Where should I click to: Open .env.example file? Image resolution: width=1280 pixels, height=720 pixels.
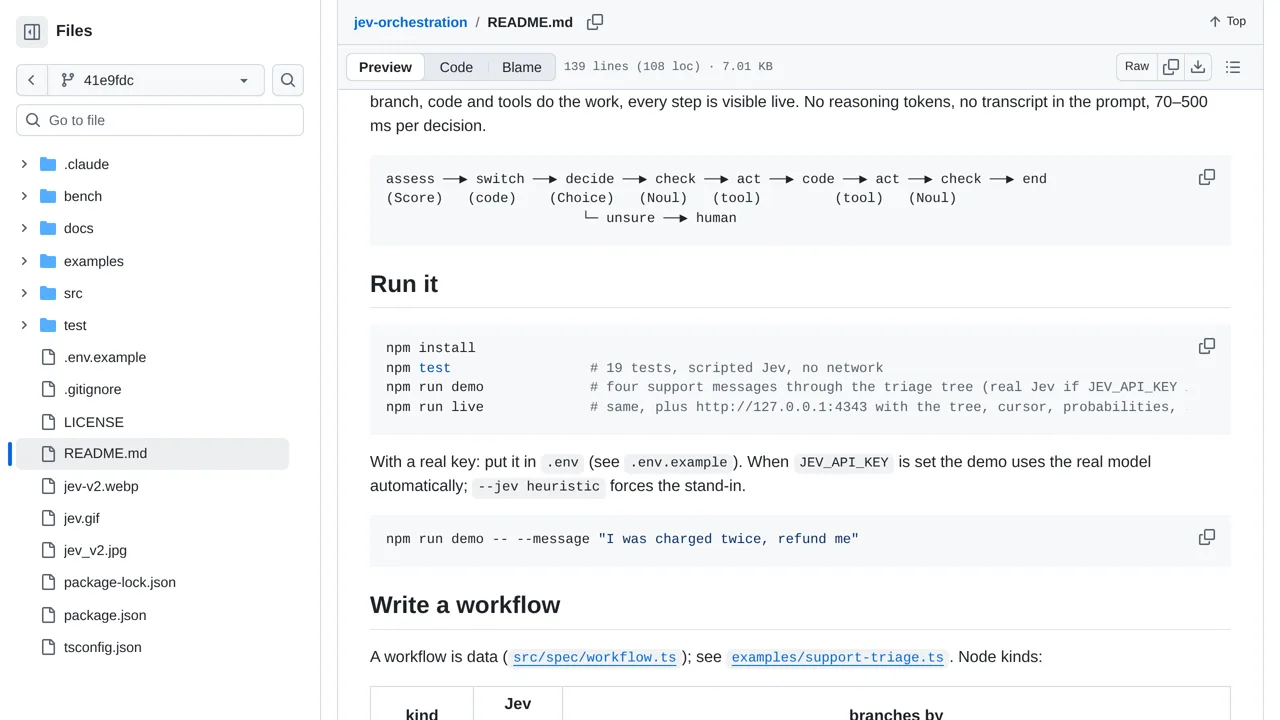click(x=105, y=357)
